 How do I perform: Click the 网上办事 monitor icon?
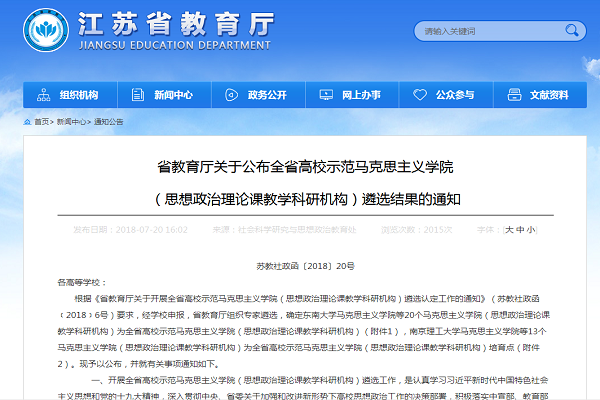(327, 95)
